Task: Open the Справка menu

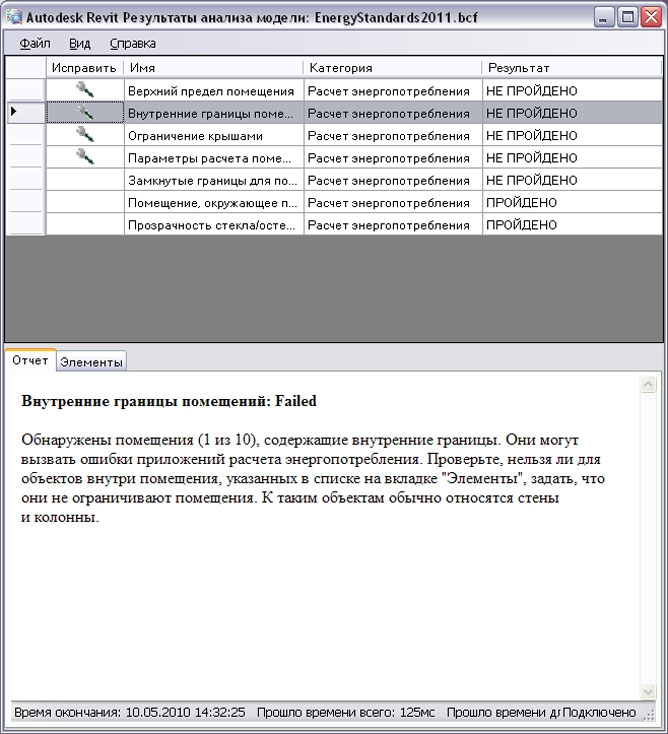Action: click(132, 44)
